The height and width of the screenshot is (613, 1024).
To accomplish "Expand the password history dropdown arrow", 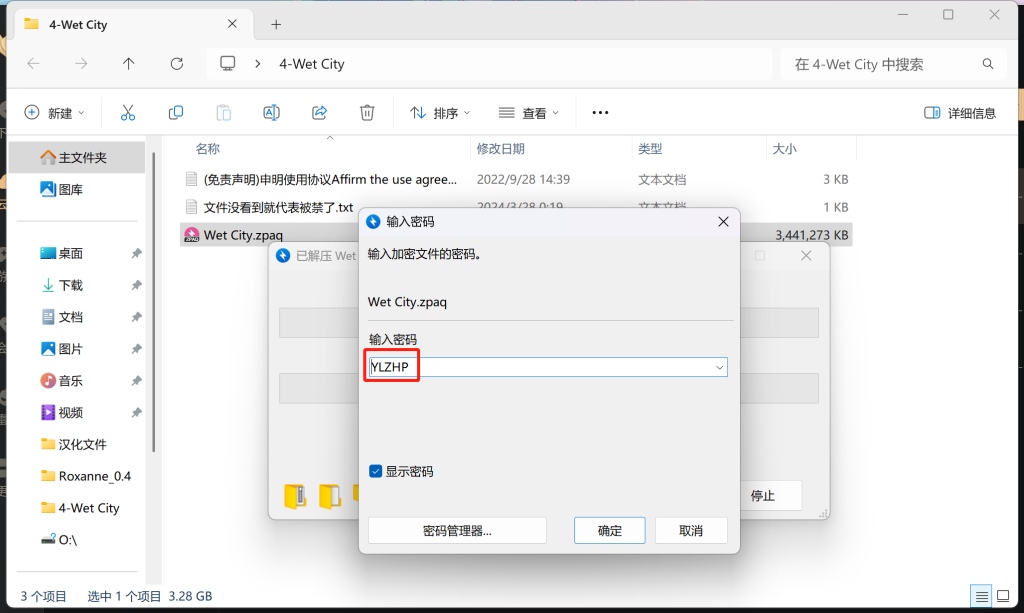I will coord(719,368).
